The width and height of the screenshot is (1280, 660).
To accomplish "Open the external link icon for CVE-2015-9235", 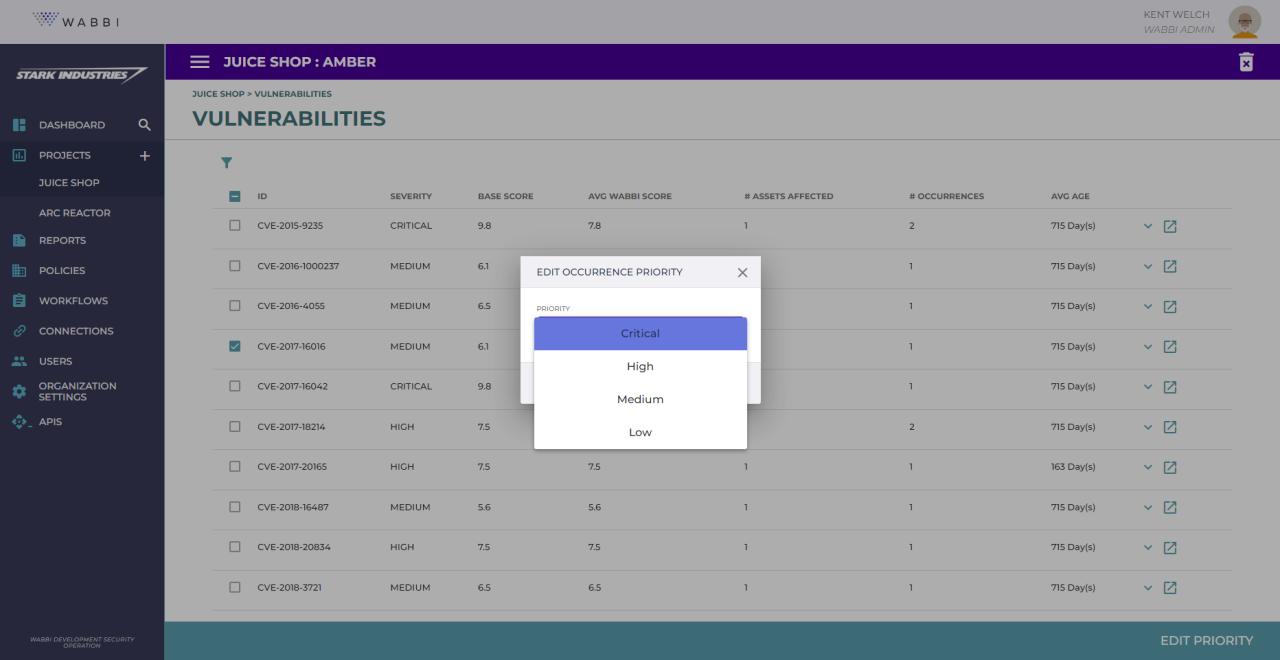I will pyautogui.click(x=1170, y=226).
